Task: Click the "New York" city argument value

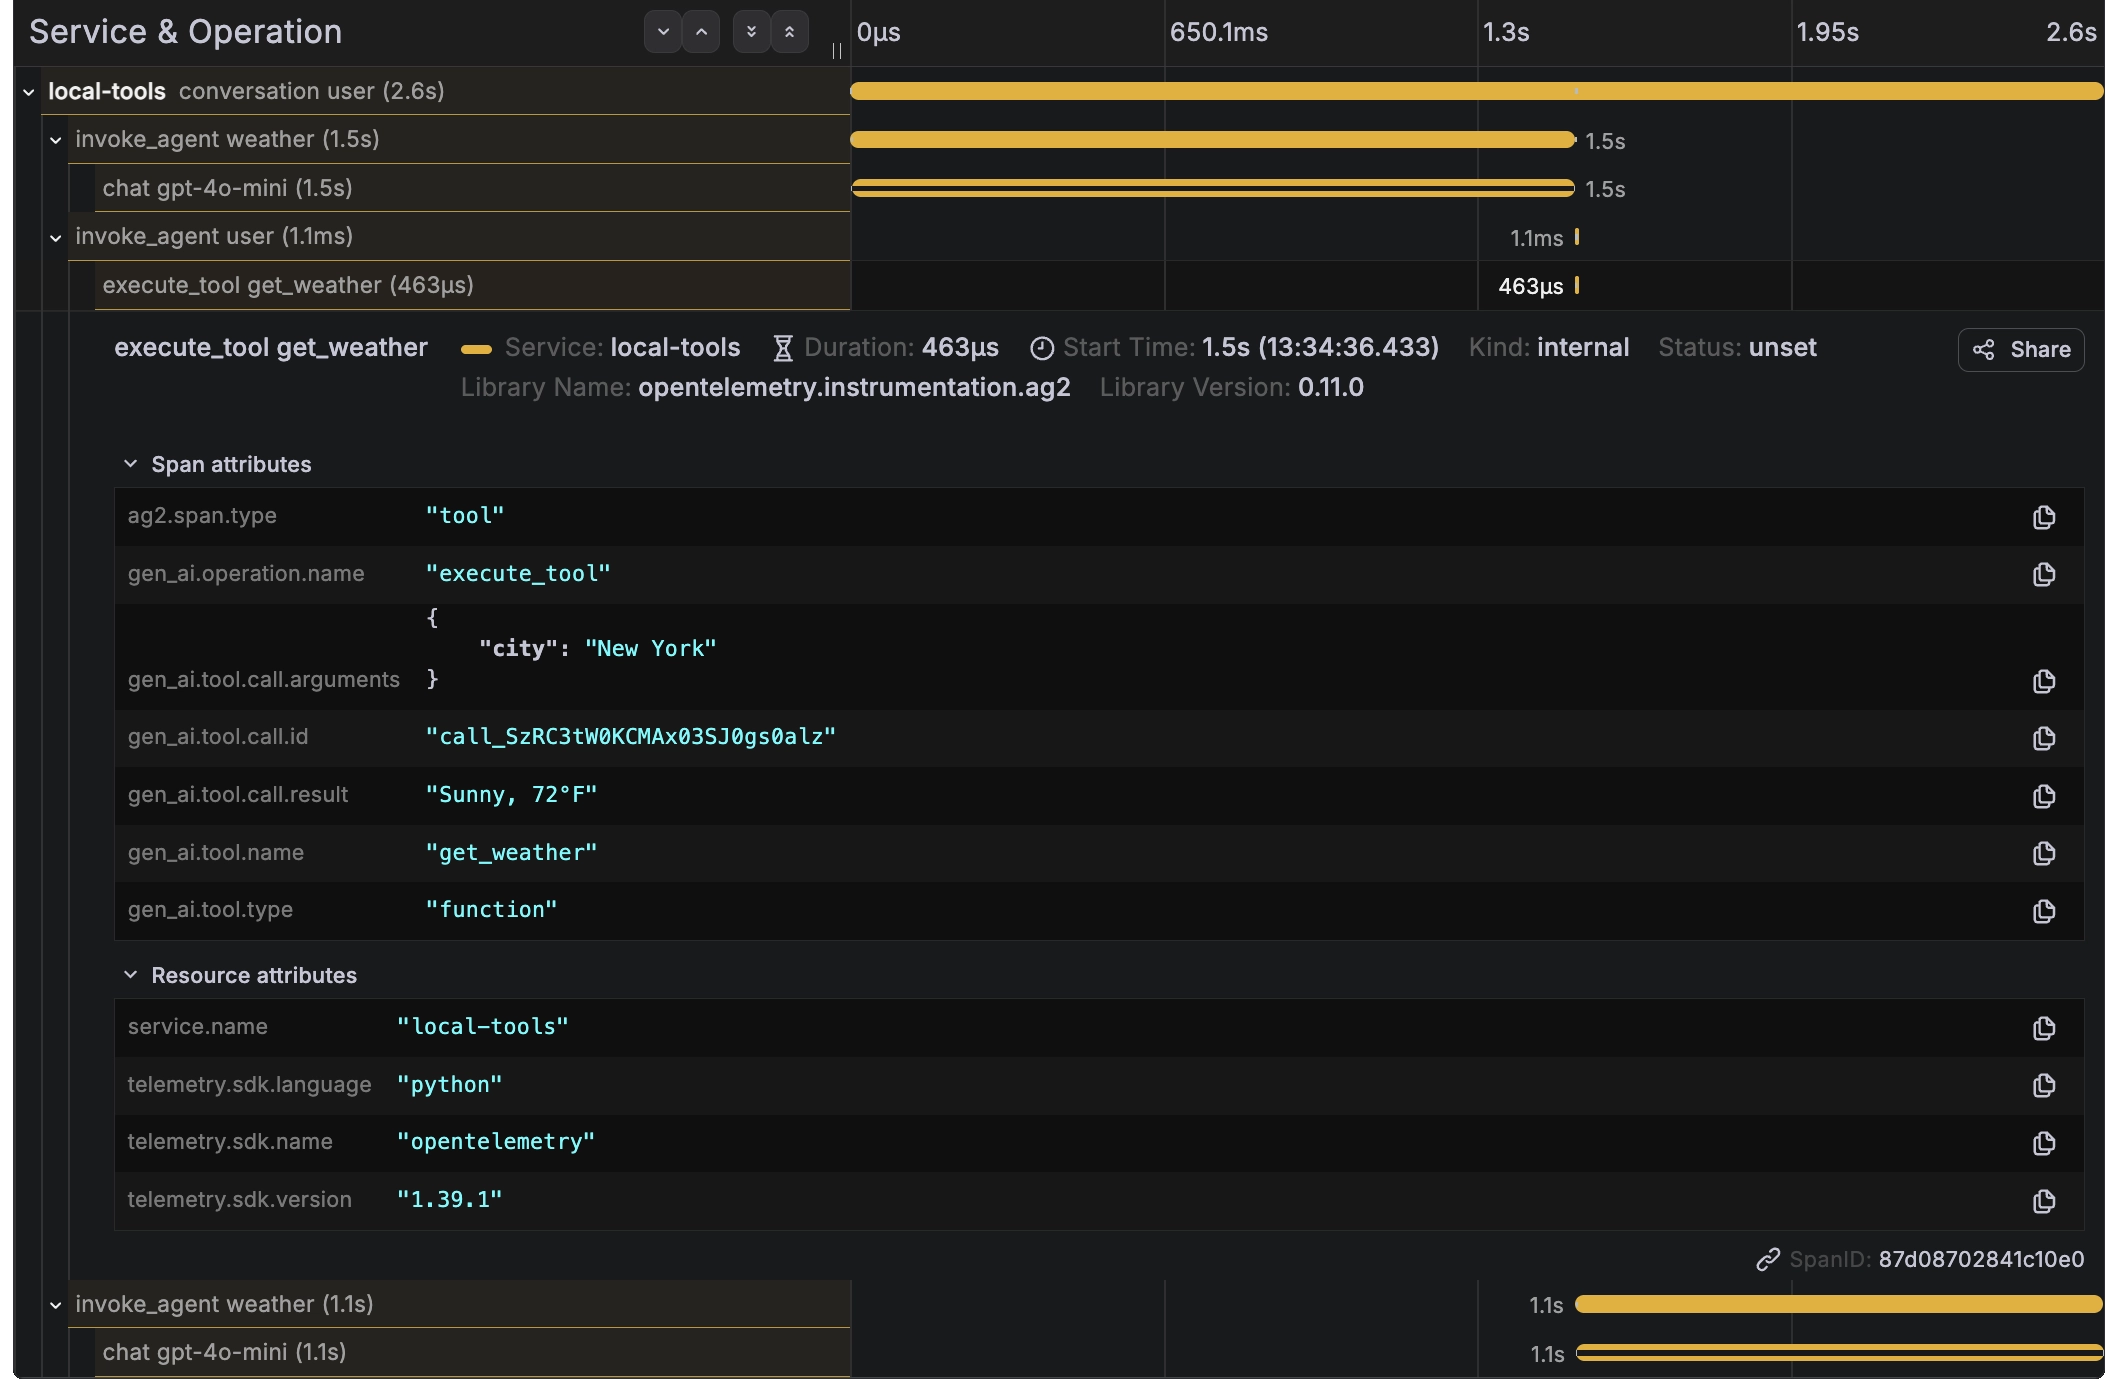Action: click(651, 648)
